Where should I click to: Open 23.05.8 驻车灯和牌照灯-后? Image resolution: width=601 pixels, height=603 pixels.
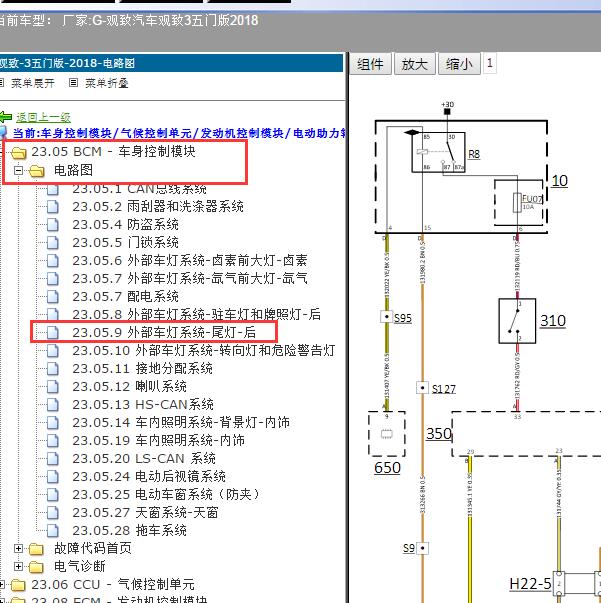coord(196,314)
